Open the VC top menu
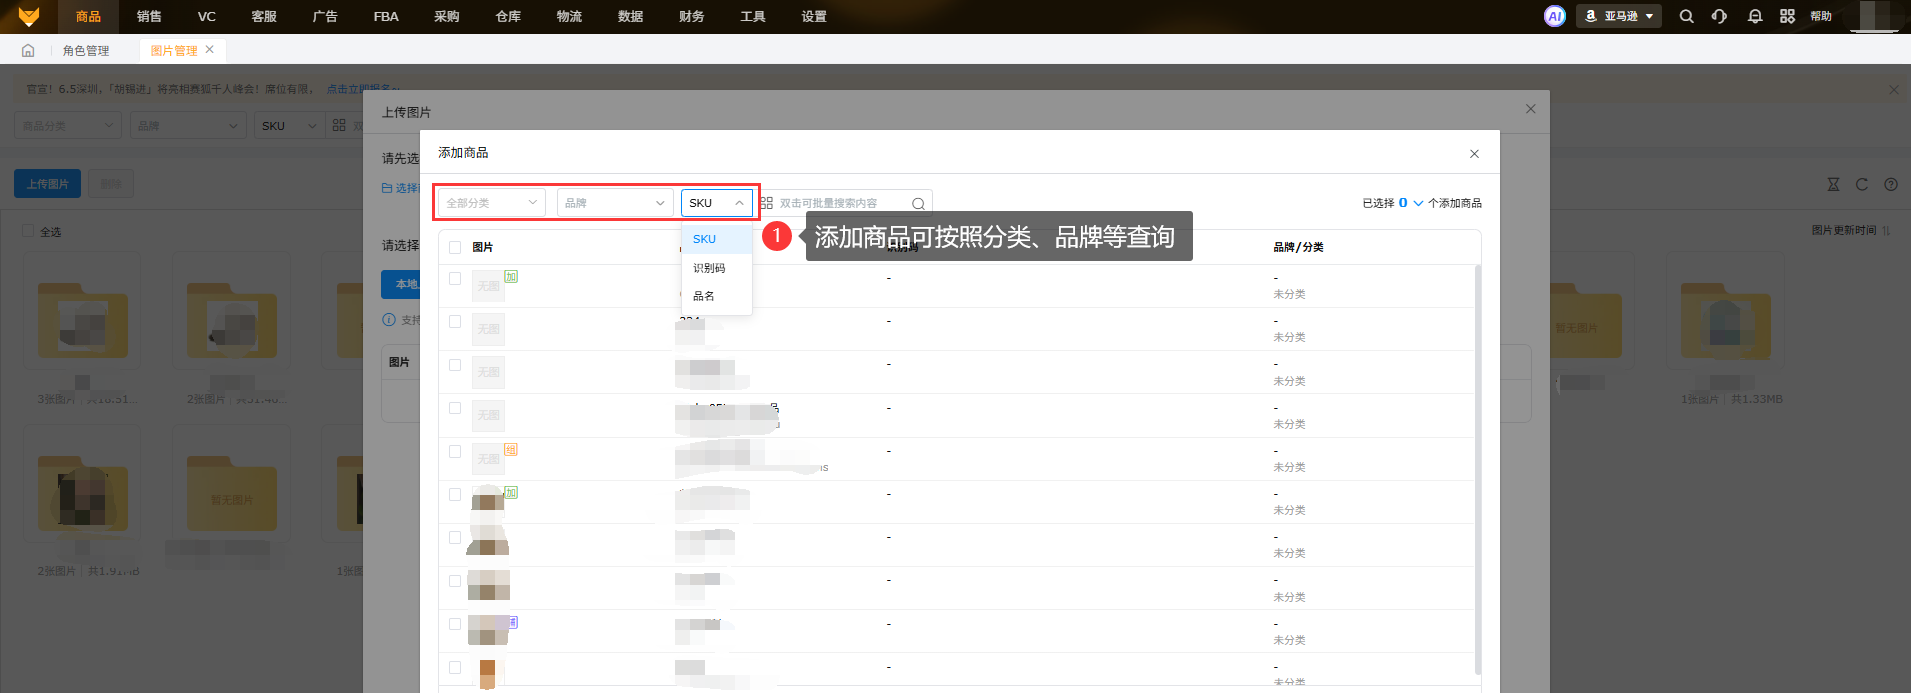Screen dimensions: 1911x693 207,16
